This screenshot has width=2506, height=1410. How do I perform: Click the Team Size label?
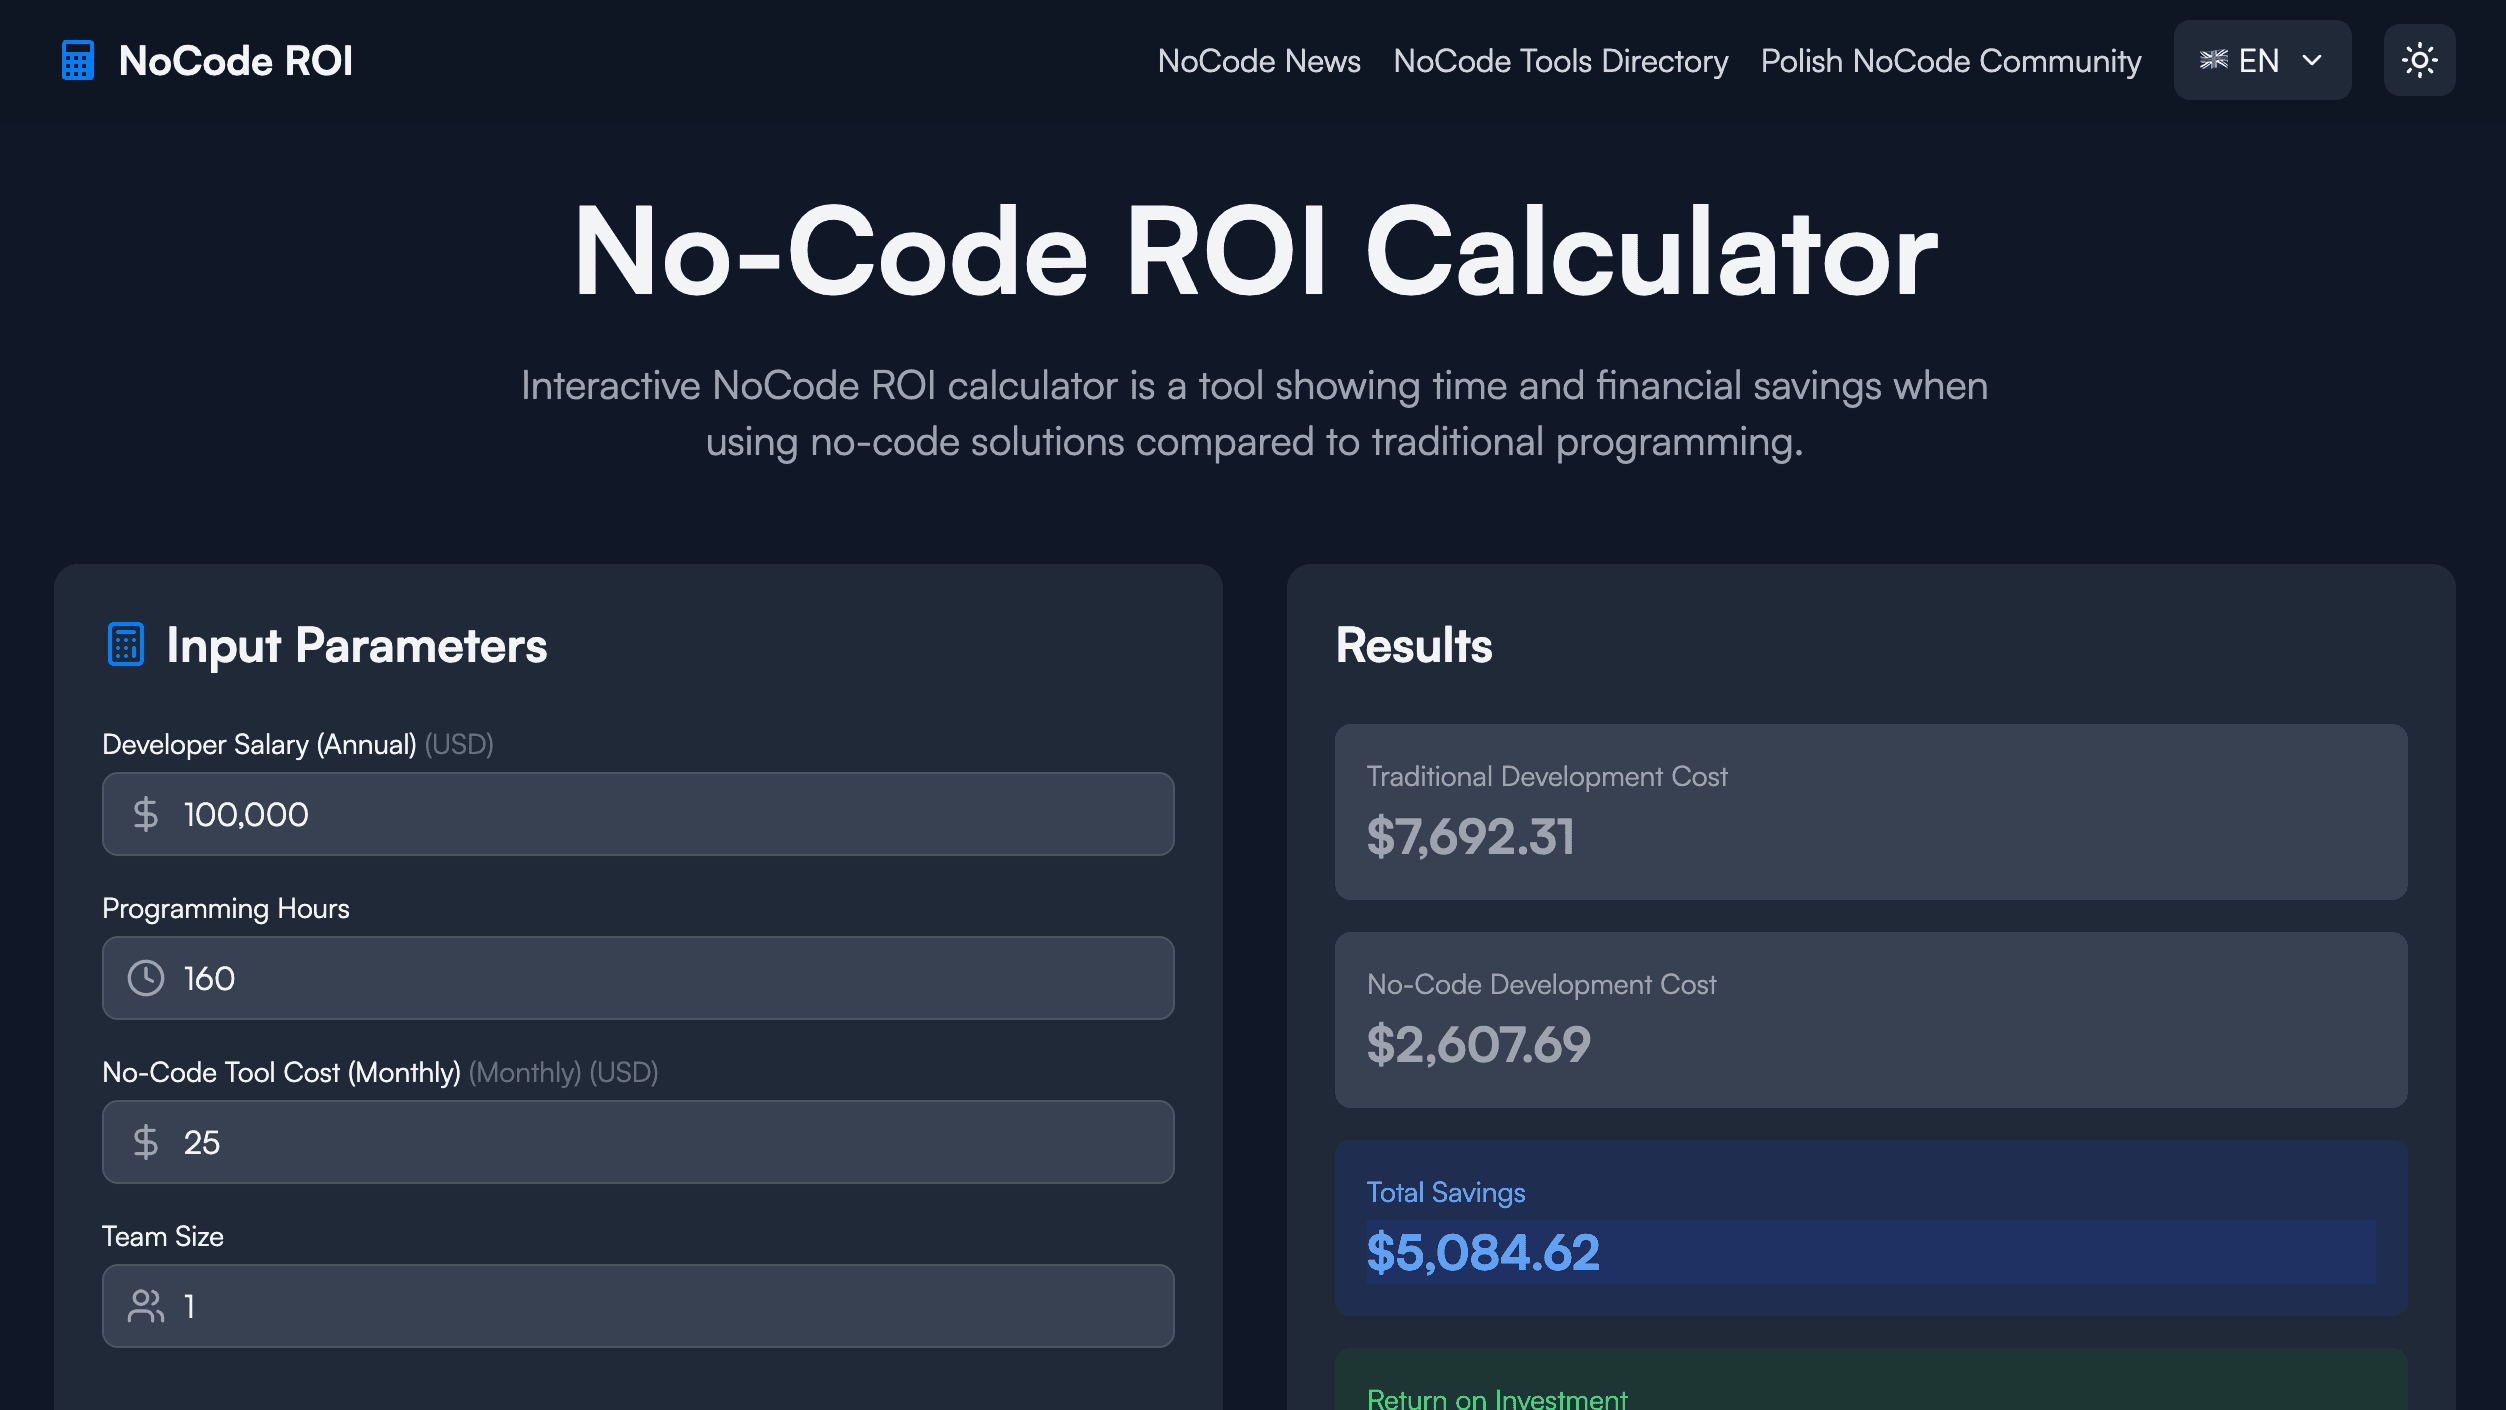tap(163, 1237)
